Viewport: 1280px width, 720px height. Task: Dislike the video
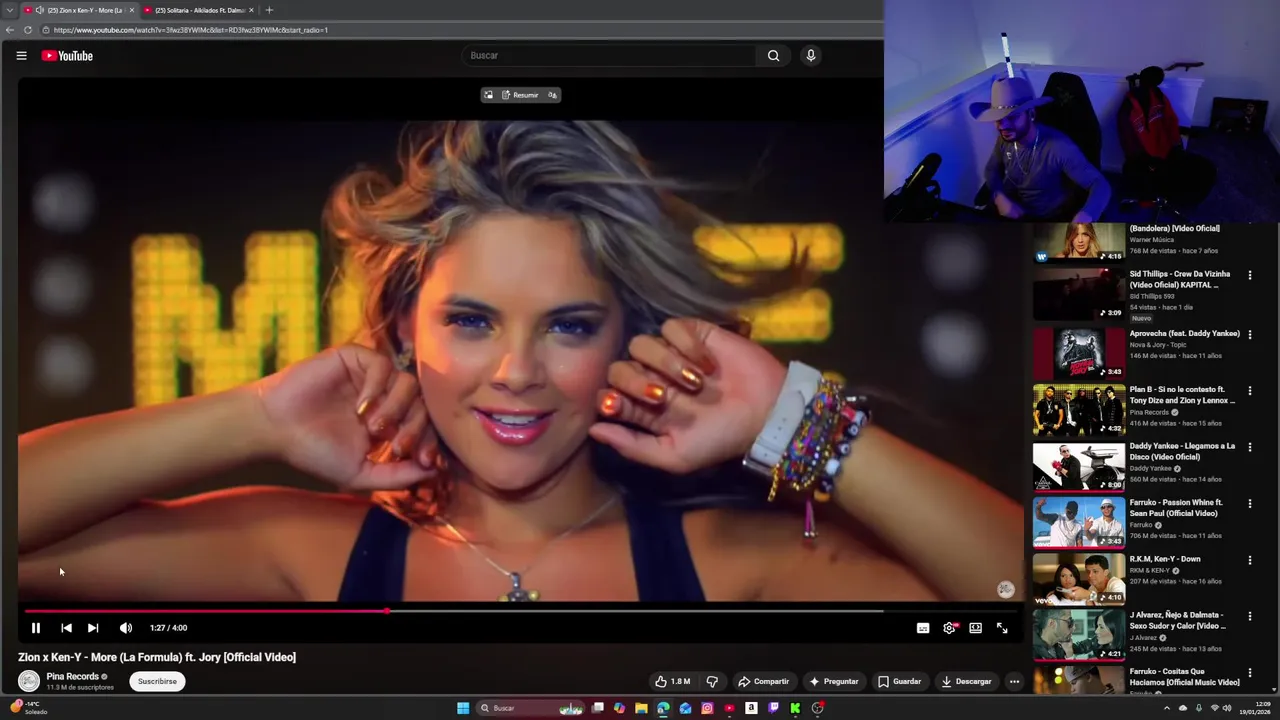tap(712, 682)
